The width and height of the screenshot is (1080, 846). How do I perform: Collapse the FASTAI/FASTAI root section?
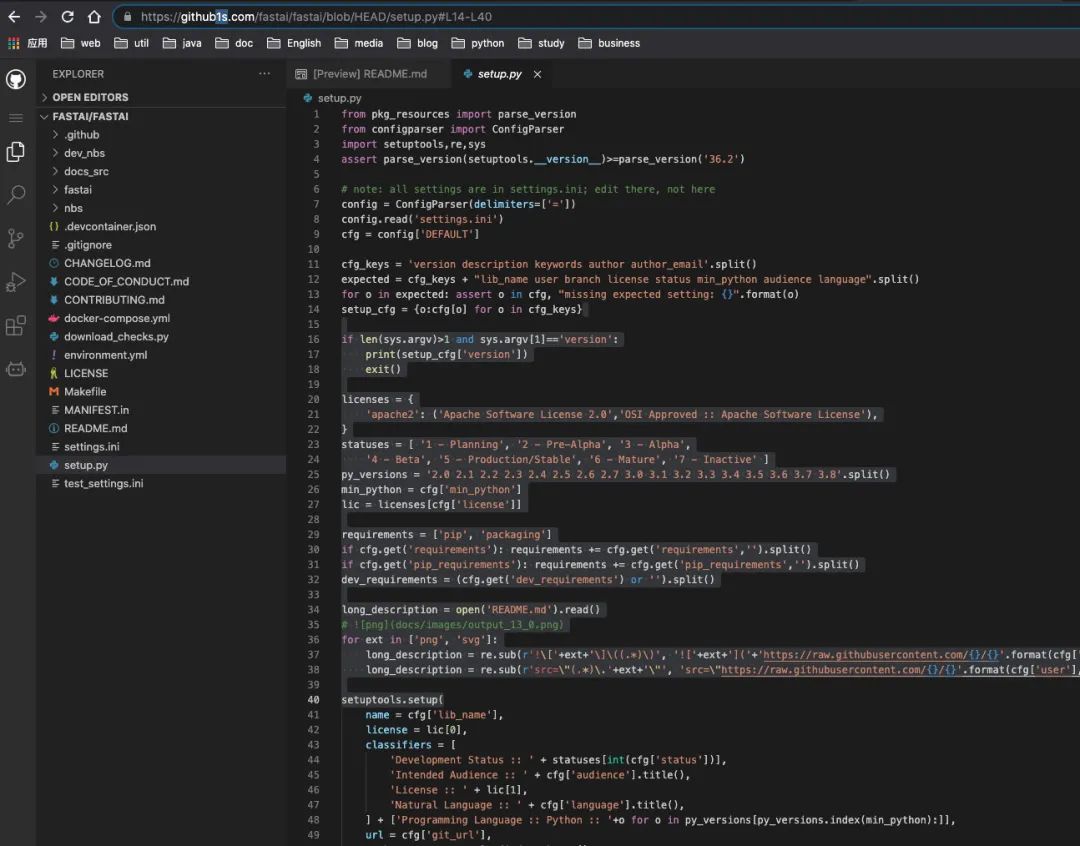pyautogui.click(x=90, y=116)
